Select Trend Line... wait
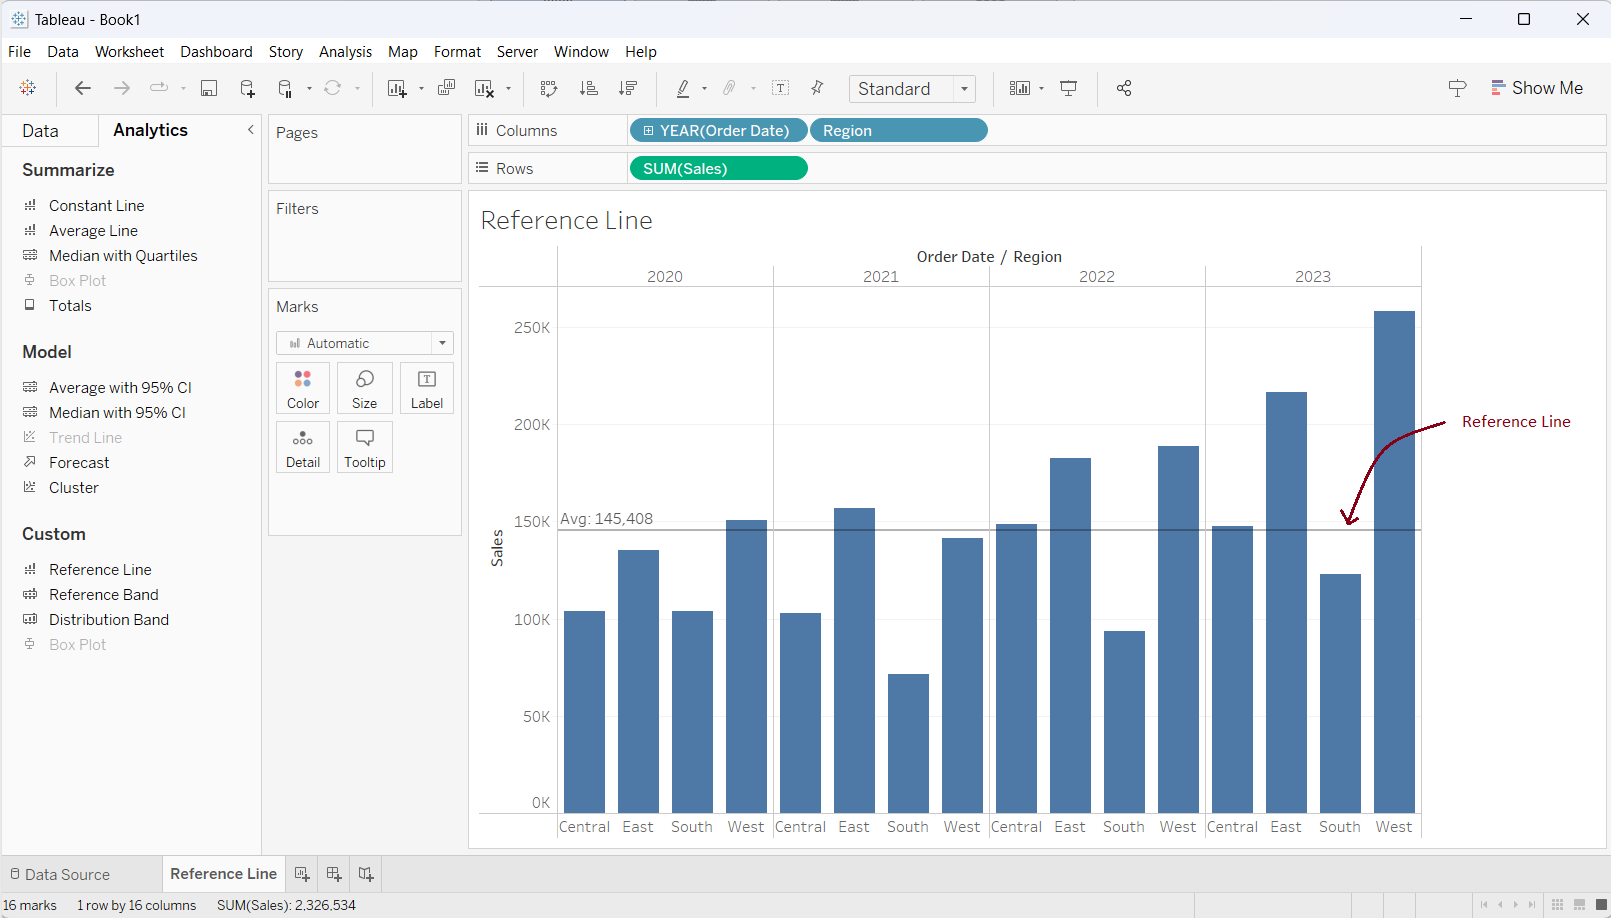The height and width of the screenshot is (918, 1611). pos(85,438)
